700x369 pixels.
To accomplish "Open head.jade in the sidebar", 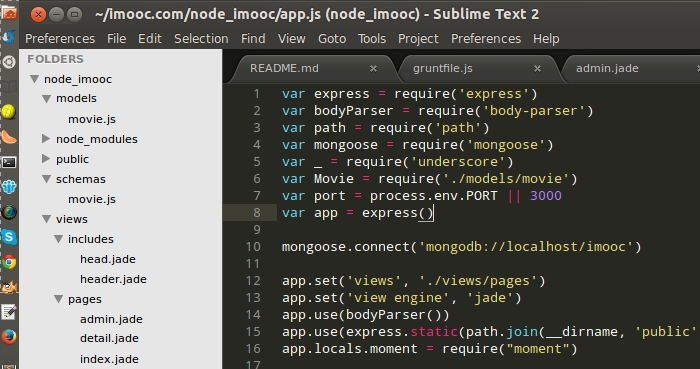I will 108,259.
